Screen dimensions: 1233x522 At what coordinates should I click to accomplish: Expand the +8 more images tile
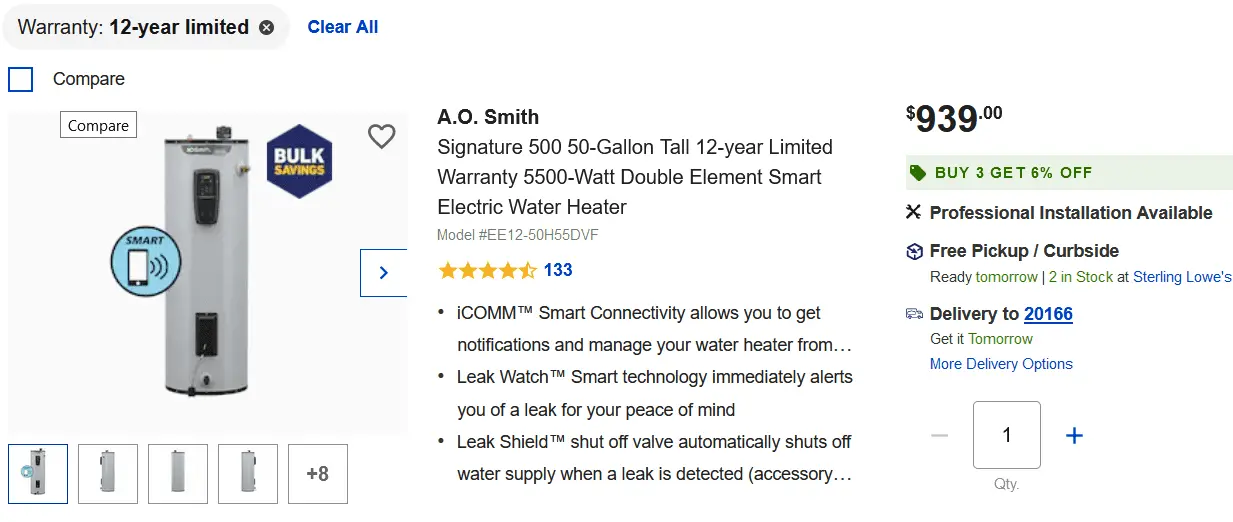point(318,474)
